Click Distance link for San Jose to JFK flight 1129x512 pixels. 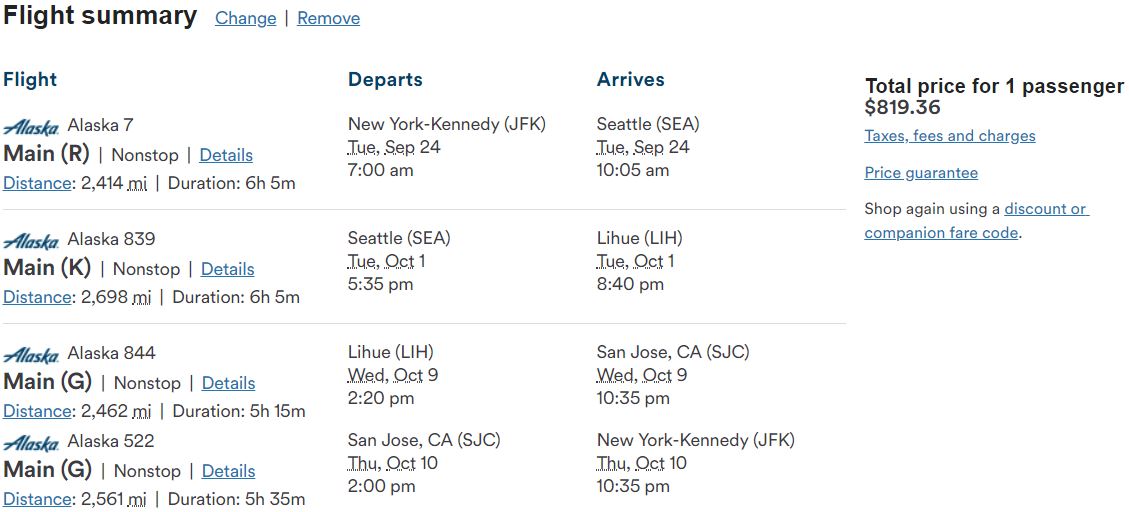pyautogui.click(x=37, y=499)
